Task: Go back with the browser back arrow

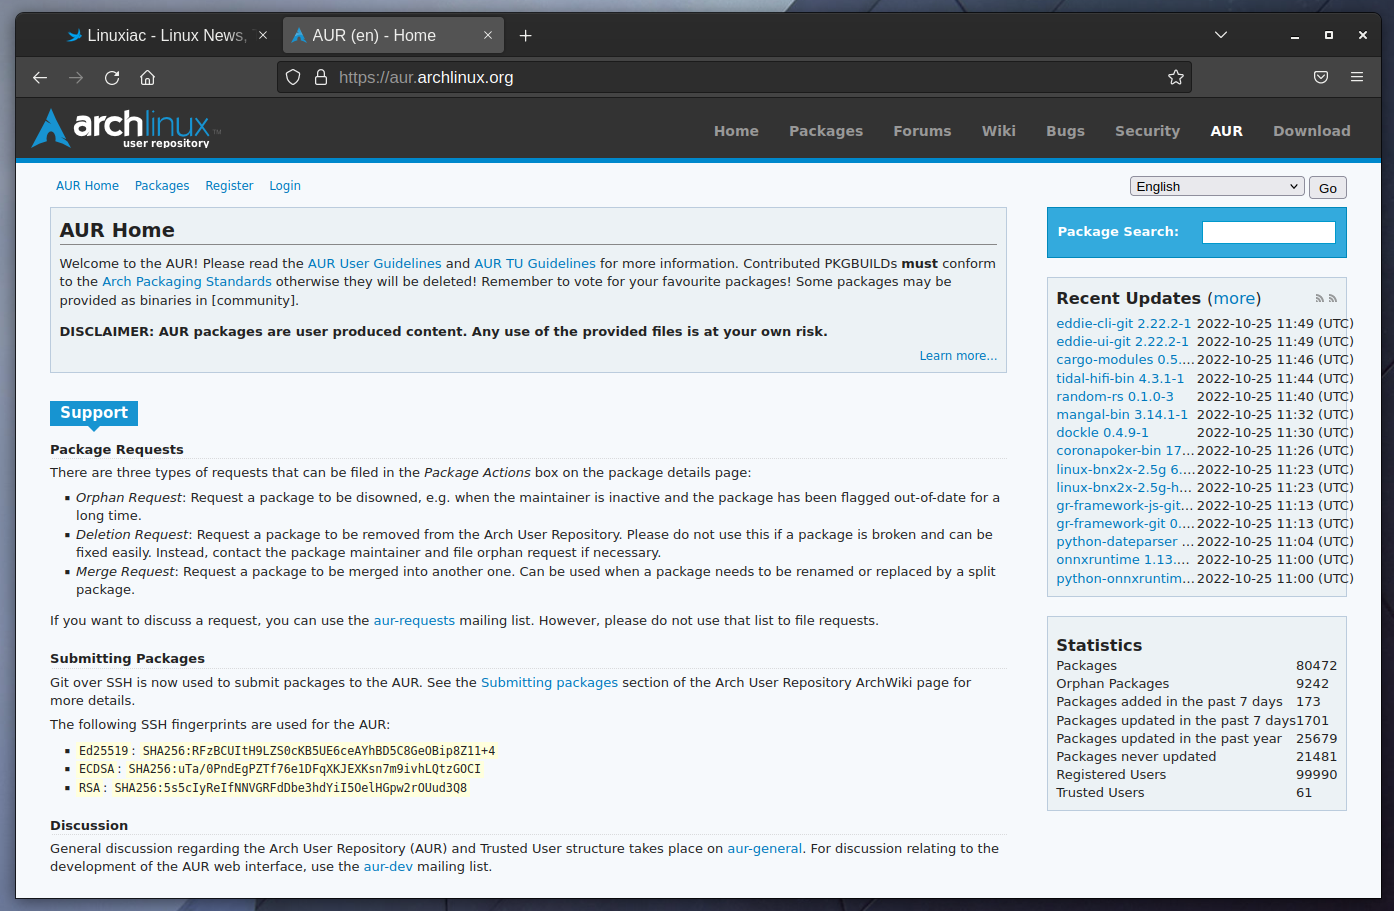Action: [x=40, y=77]
